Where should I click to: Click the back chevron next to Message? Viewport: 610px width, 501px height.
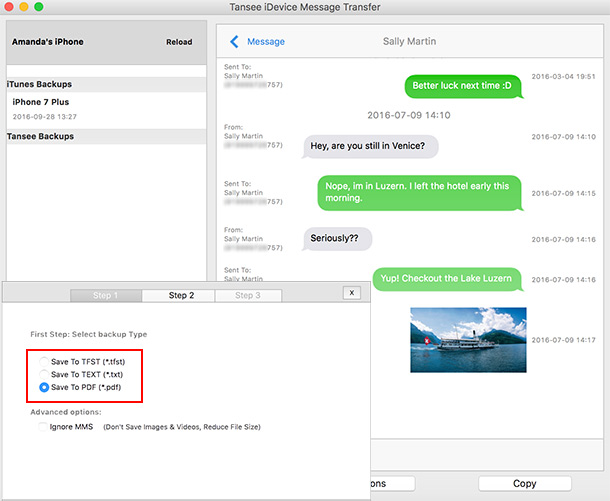[235, 42]
